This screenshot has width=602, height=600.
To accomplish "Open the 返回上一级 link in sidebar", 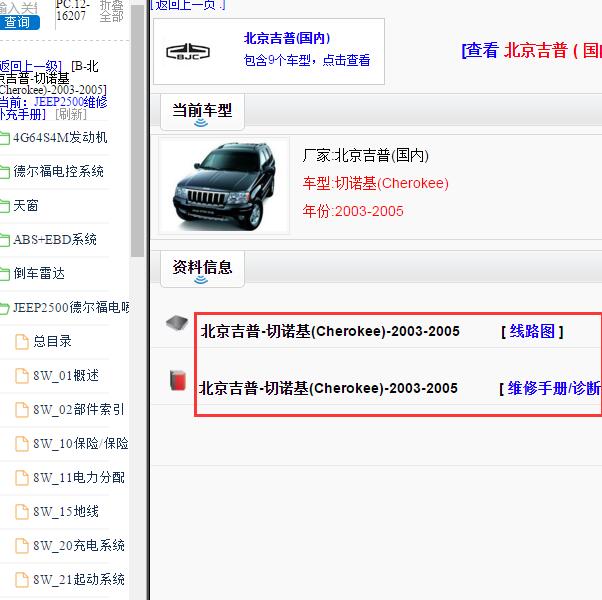I will click(31, 66).
